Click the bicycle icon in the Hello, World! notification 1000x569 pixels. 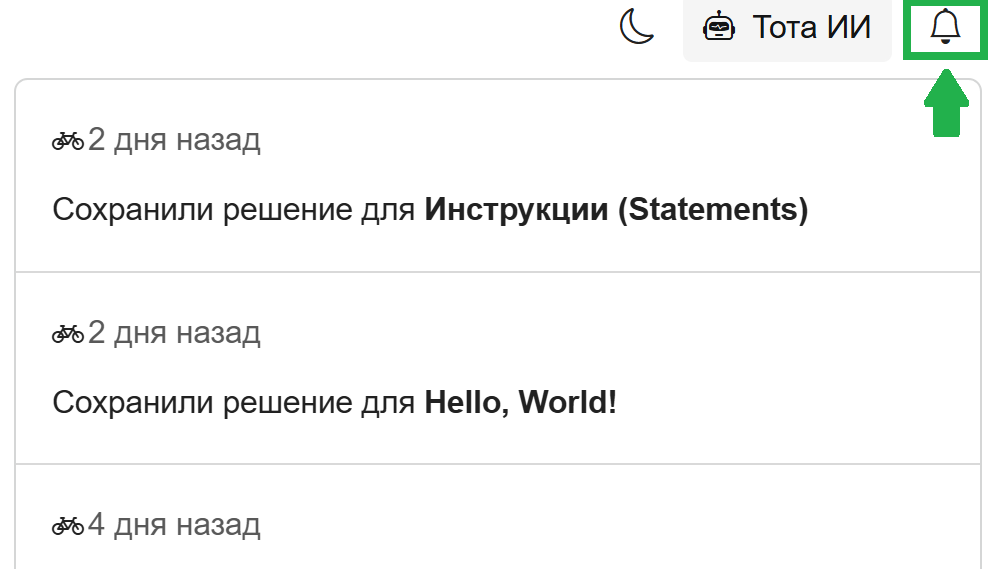(x=68, y=333)
